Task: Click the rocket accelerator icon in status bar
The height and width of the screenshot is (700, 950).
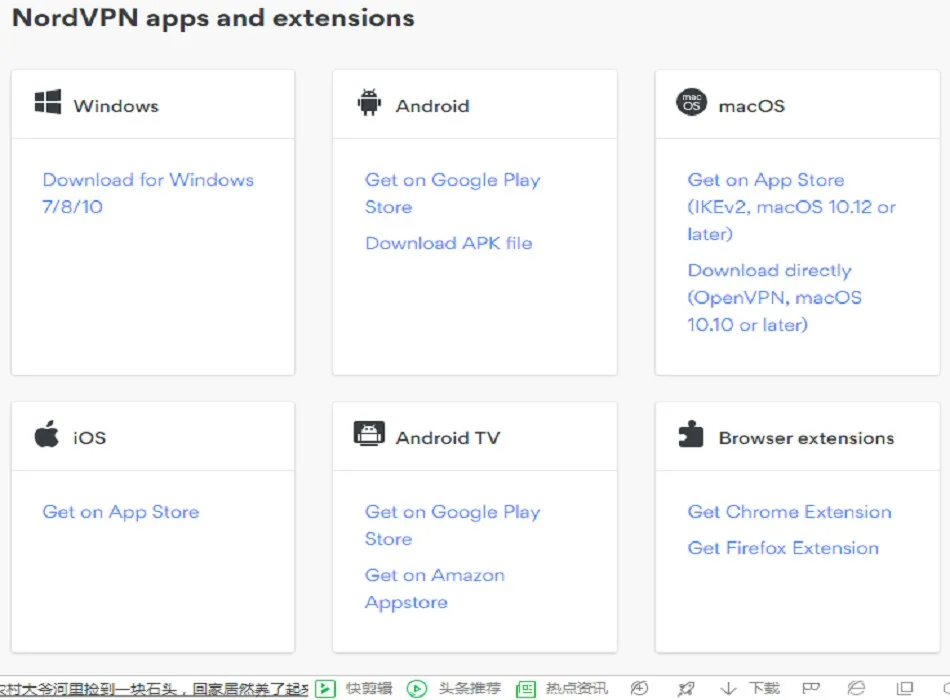Action: point(686,688)
